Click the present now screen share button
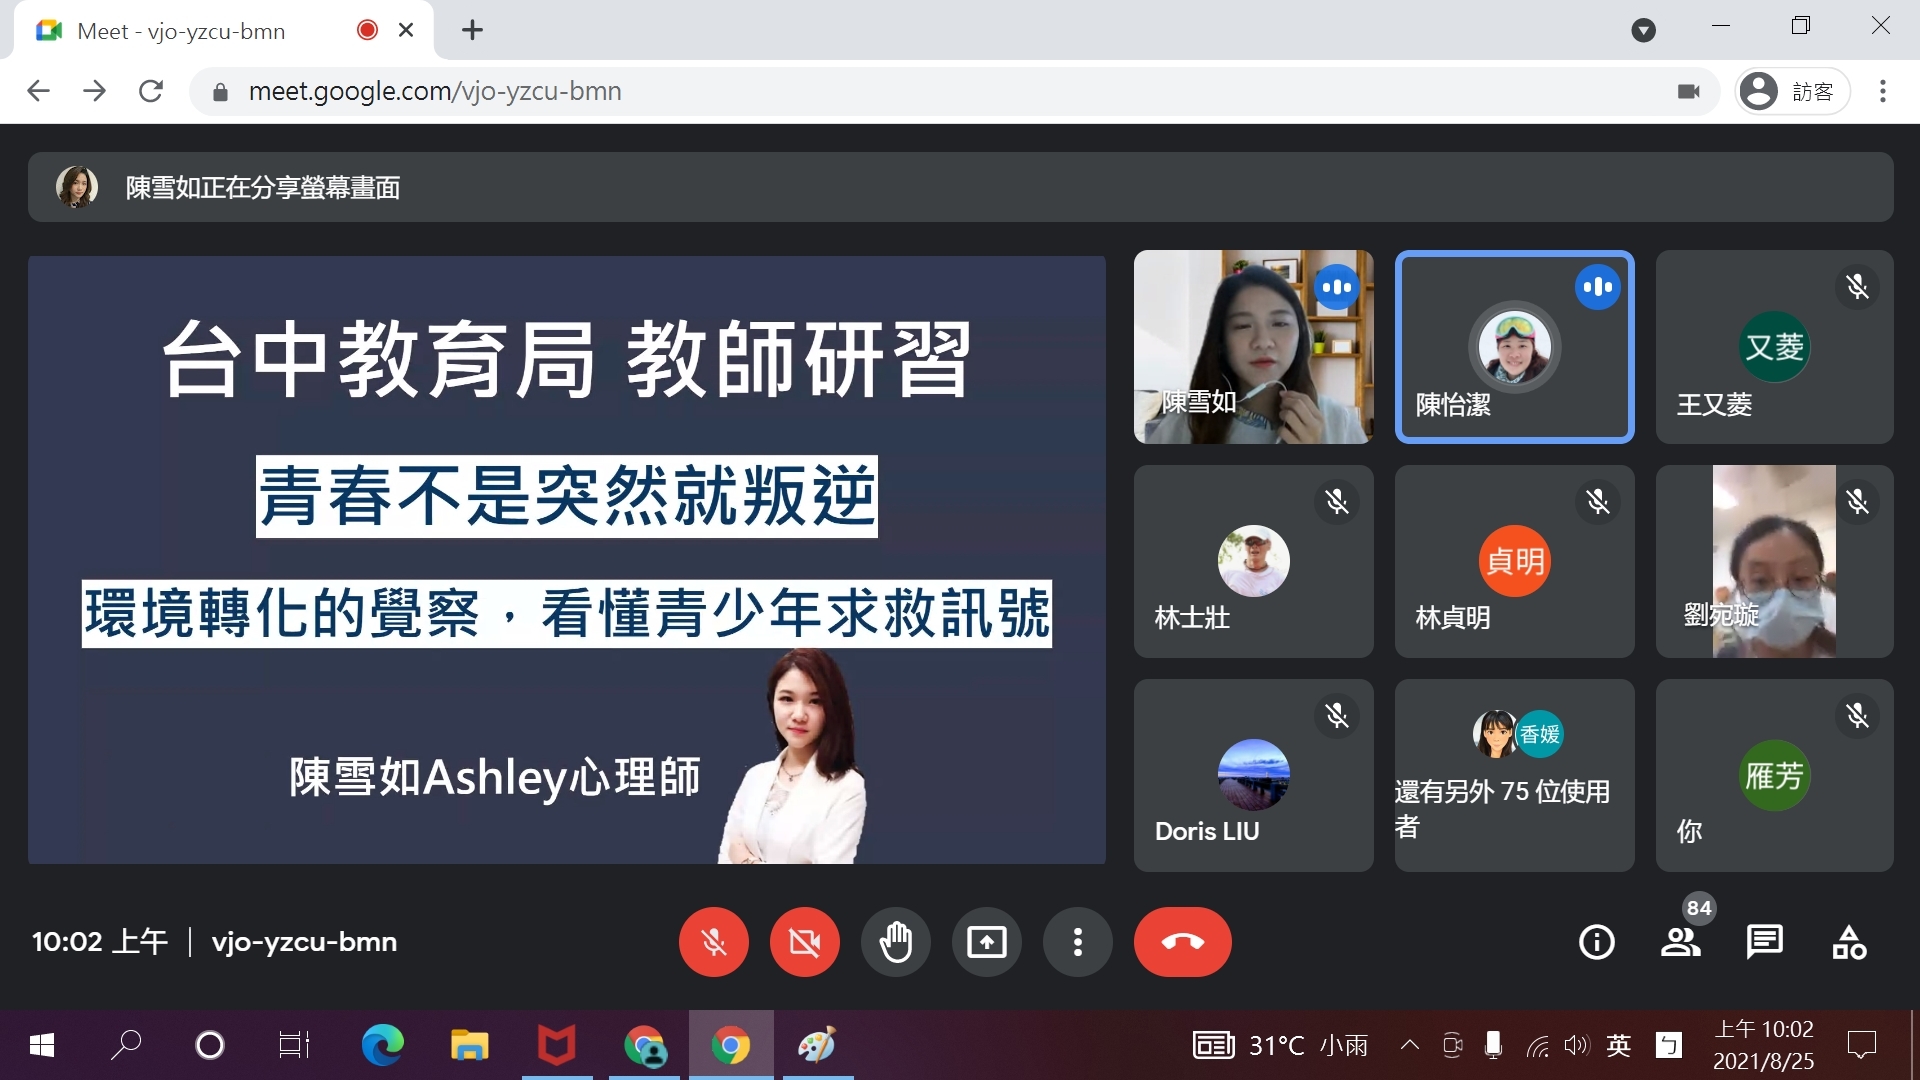 point(986,942)
